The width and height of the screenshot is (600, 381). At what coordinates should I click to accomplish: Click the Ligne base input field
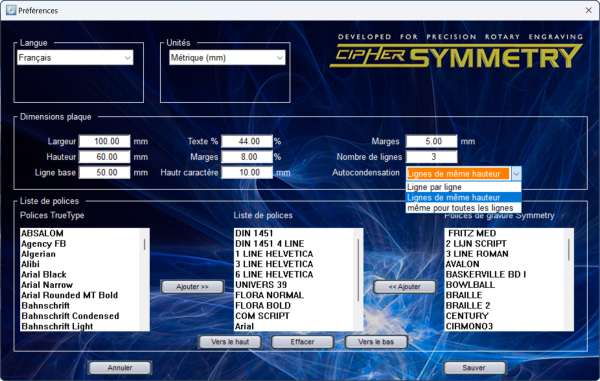pos(104,173)
